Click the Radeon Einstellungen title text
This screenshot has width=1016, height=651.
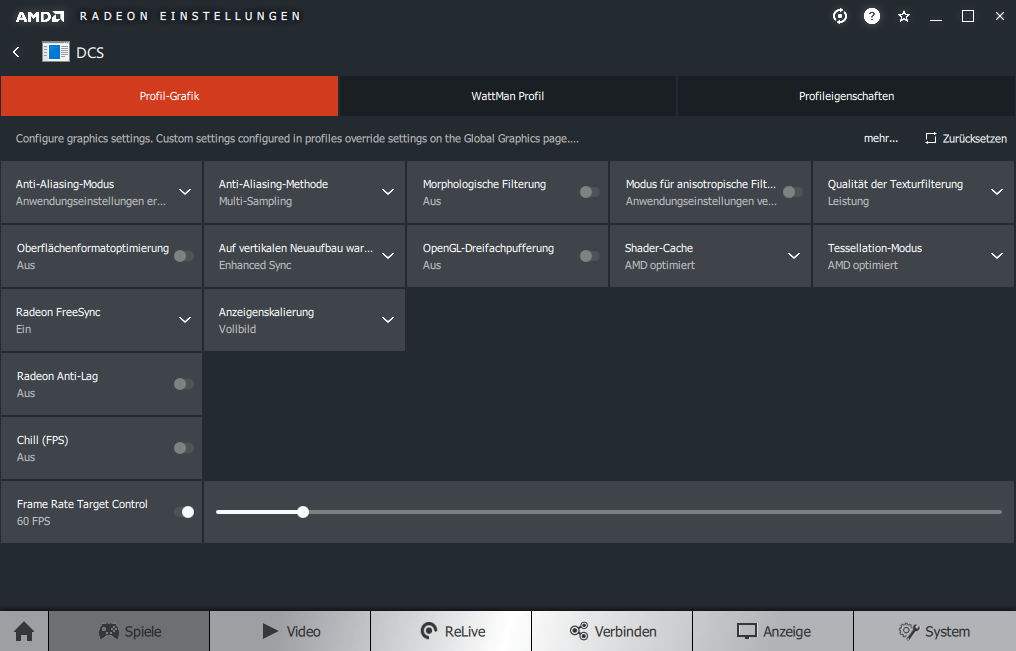coord(190,16)
